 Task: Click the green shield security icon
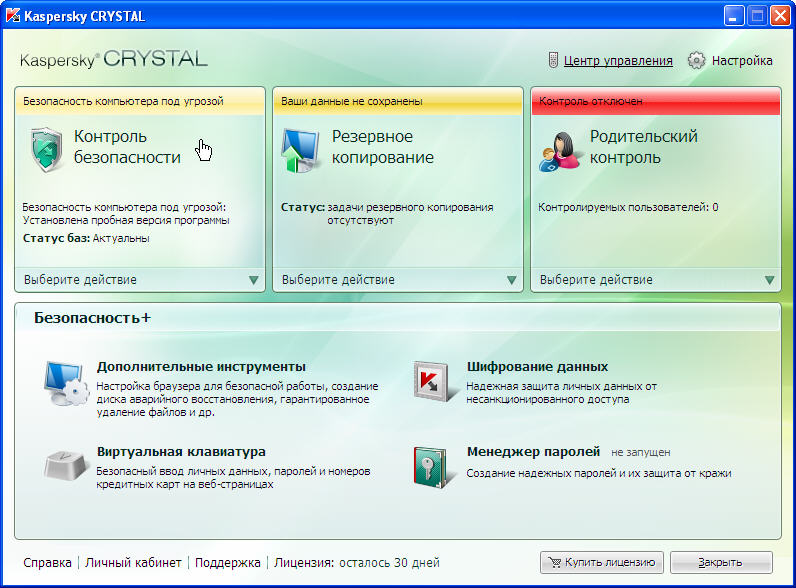pyautogui.click(x=47, y=150)
